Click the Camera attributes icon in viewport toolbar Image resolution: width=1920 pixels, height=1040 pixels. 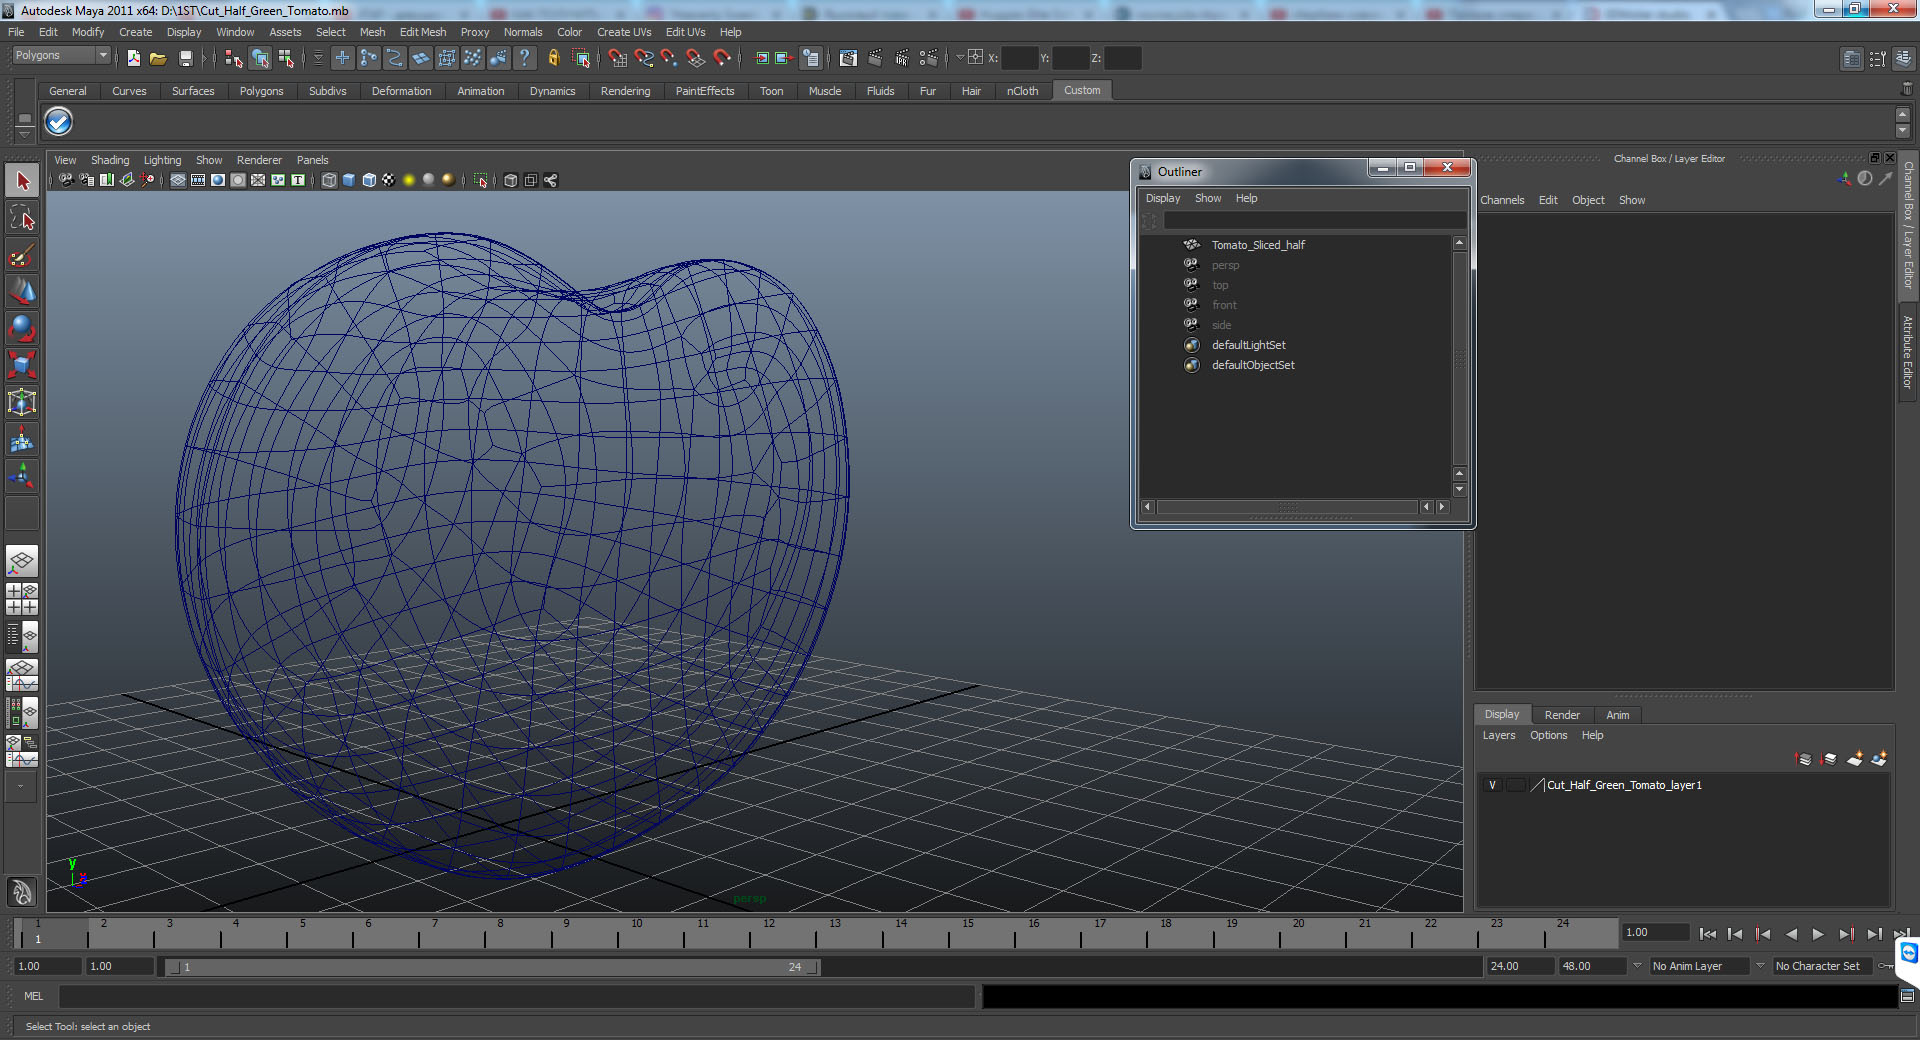point(87,180)
